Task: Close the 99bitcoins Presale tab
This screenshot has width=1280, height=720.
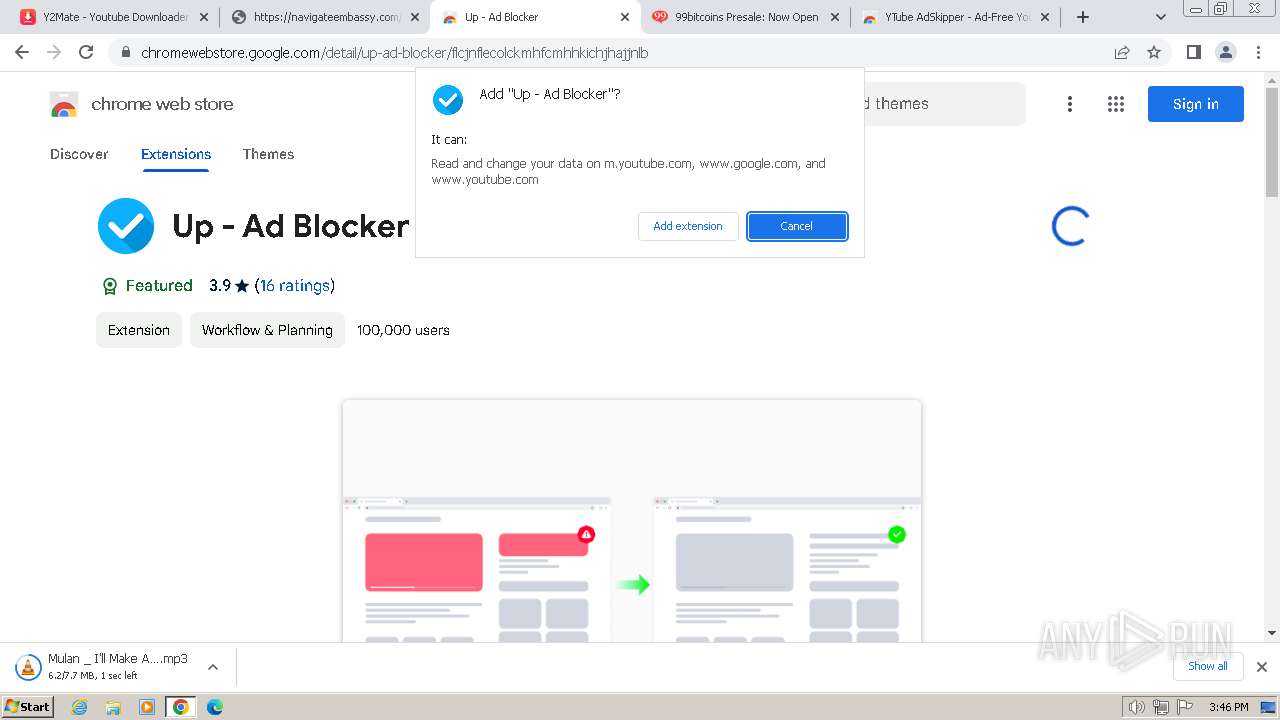Action: [x=835, y=17]
